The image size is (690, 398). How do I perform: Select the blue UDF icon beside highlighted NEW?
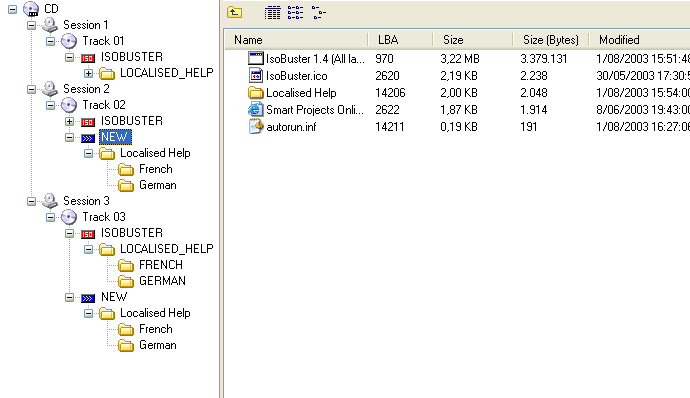(x=88, y=138)
